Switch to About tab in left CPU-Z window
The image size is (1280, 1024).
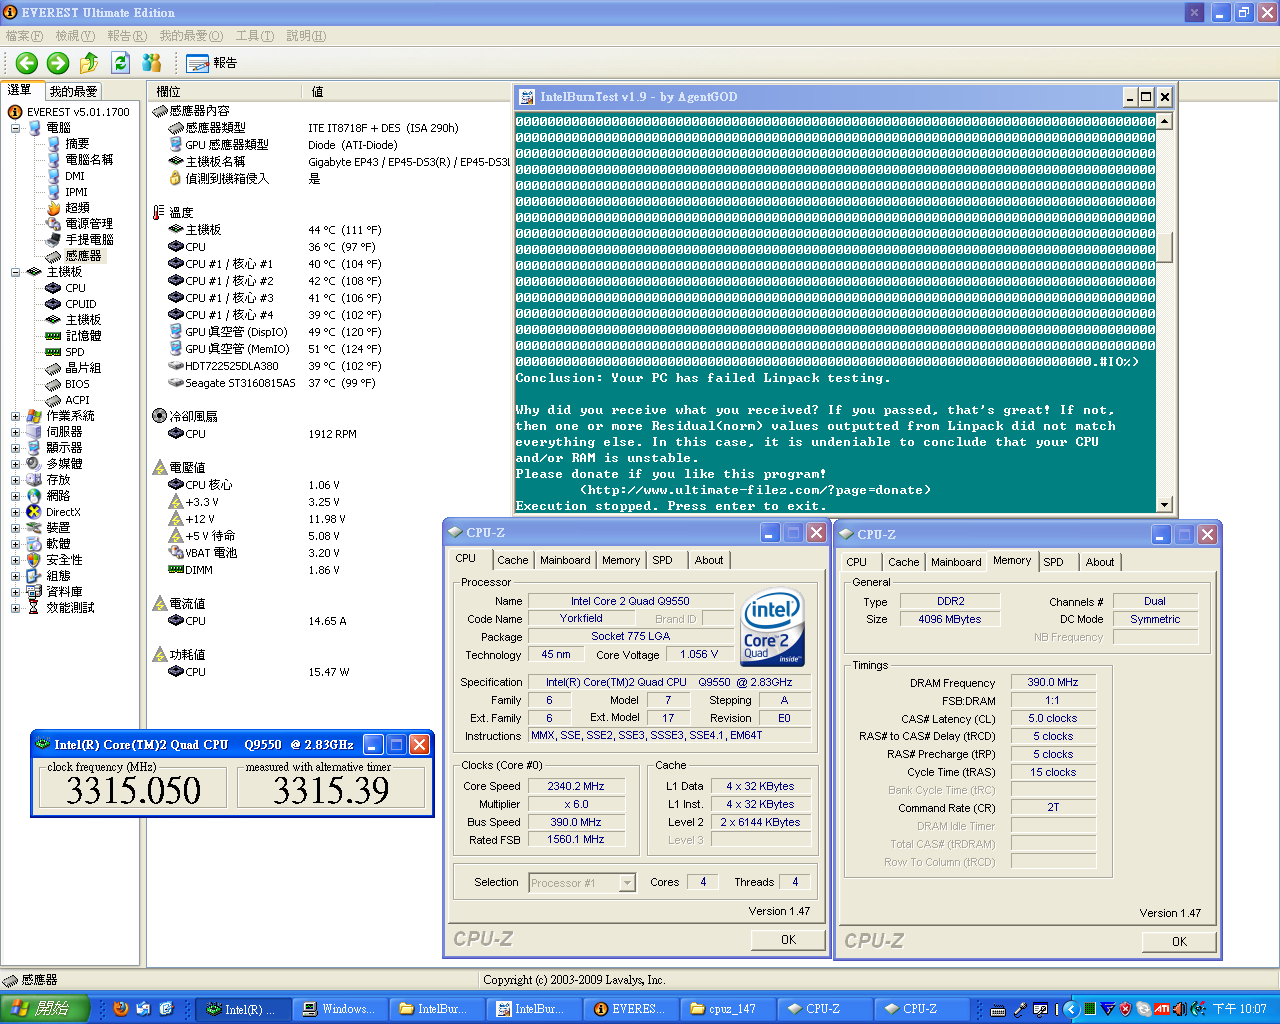coord(709,561)
